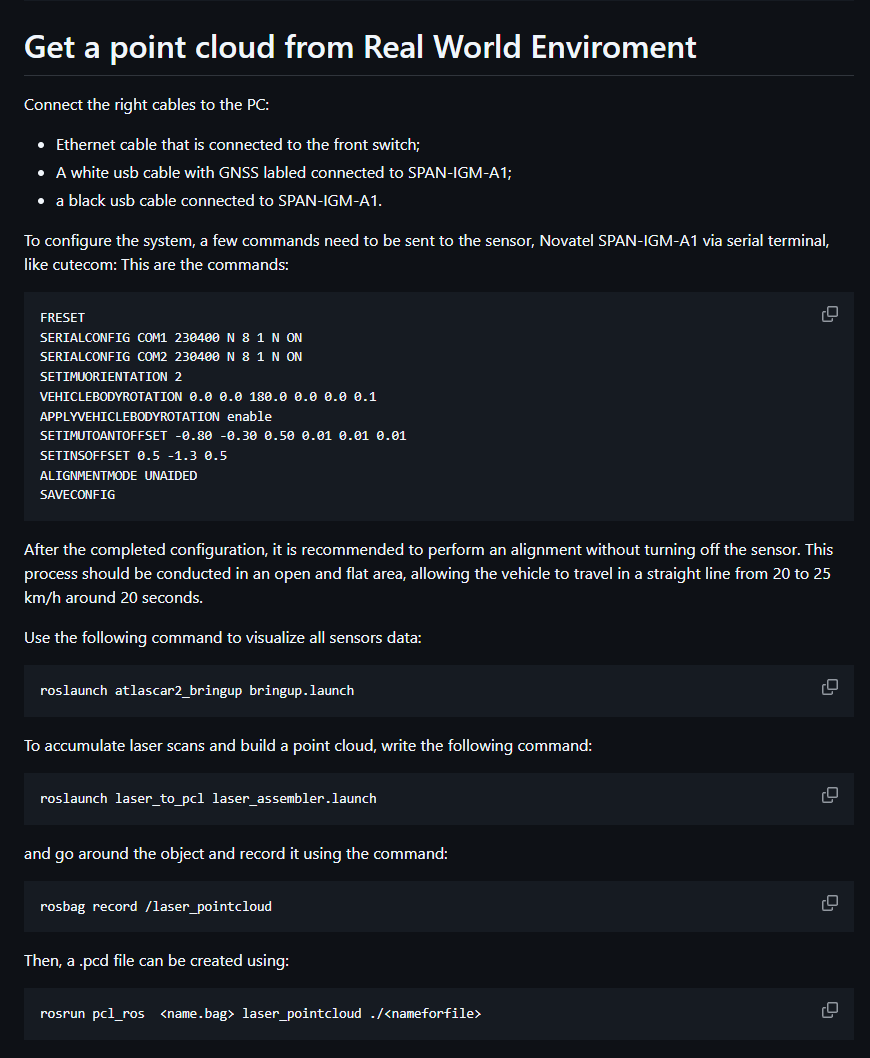This screenshot has height=1058, width=870.
Task: Copy the rosbag record command
Action: [x=829, y=903]
